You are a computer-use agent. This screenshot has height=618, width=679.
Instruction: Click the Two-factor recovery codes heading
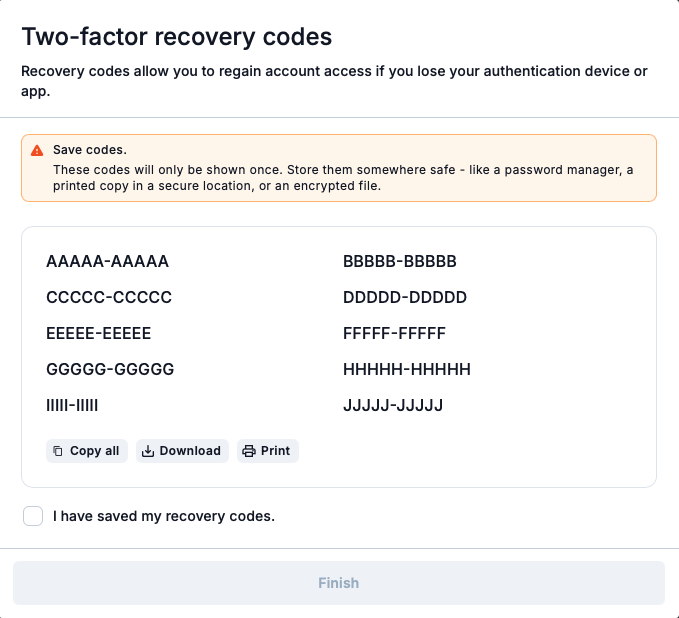[177, 38]
